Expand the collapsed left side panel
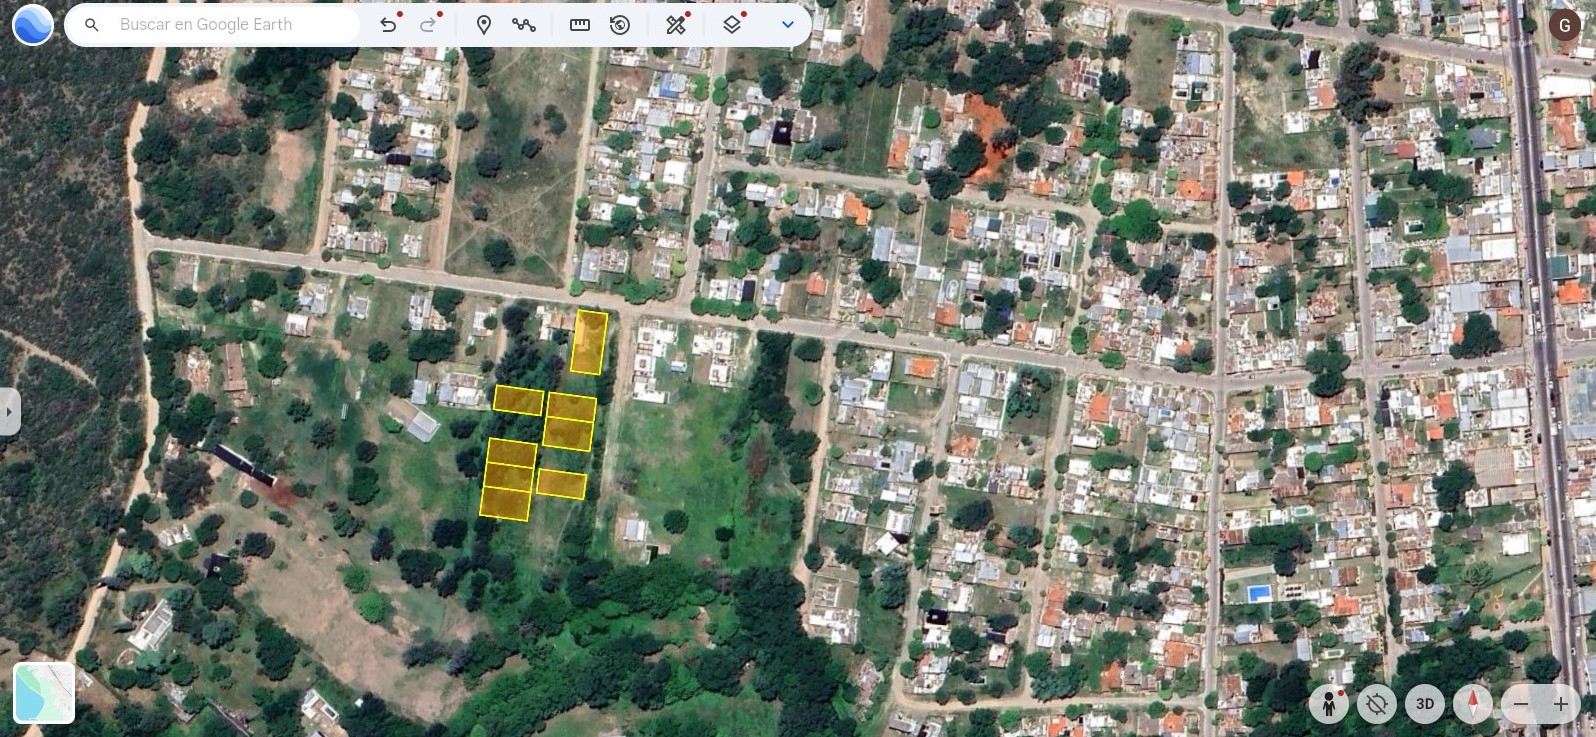The image size is (1596, 737). pos(9,411)
